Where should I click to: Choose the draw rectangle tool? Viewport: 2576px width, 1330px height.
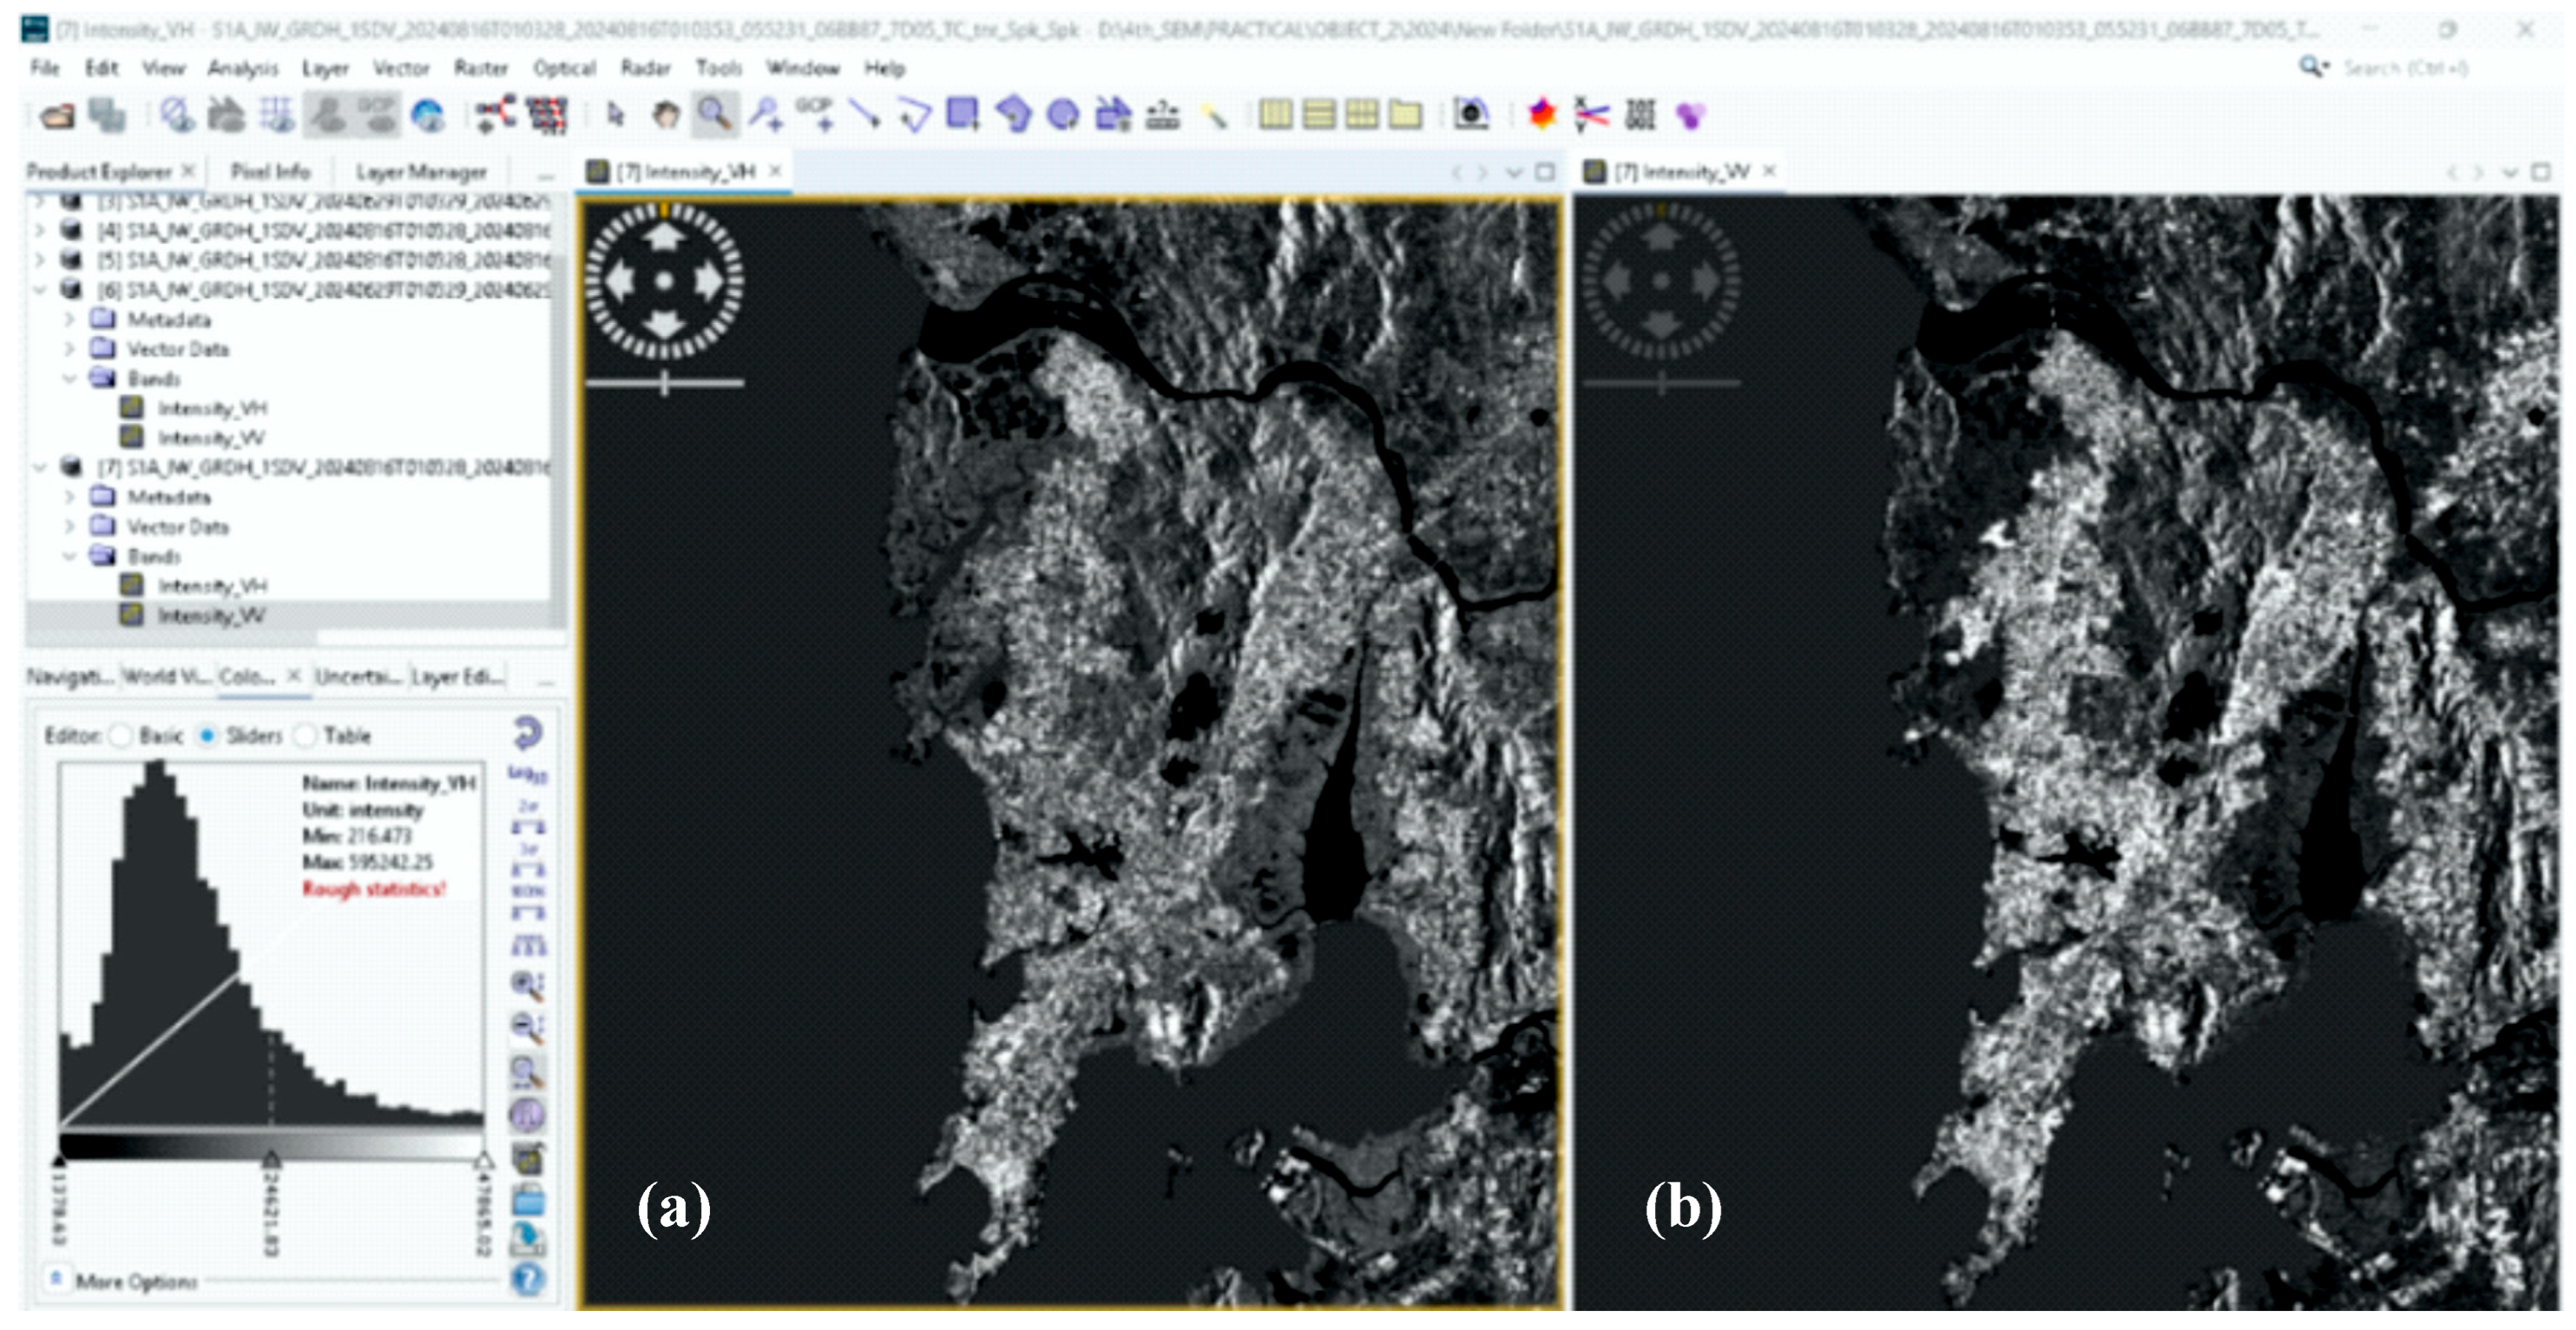(962, 114)
